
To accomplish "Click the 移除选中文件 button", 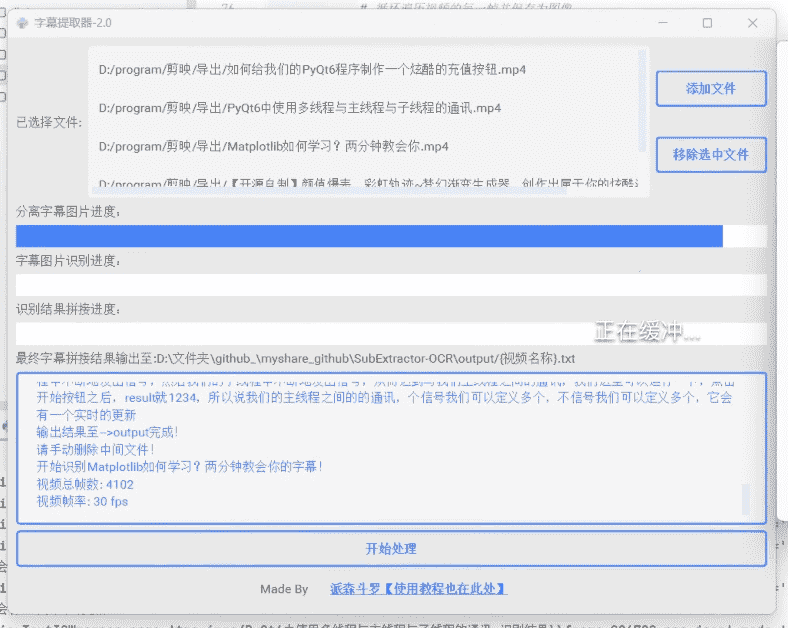I will click(710, 155).
